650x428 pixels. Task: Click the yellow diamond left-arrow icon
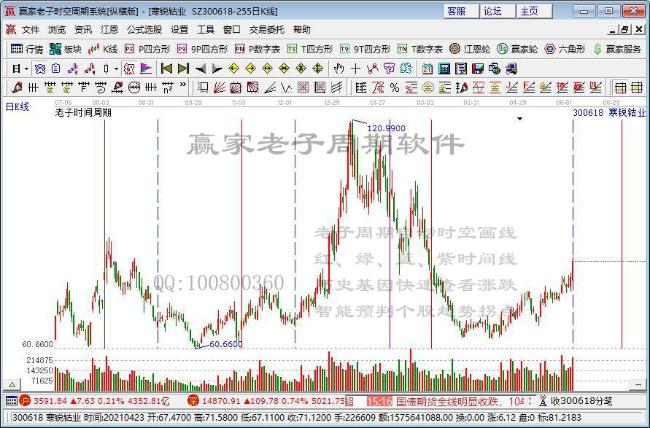[234, 68]
